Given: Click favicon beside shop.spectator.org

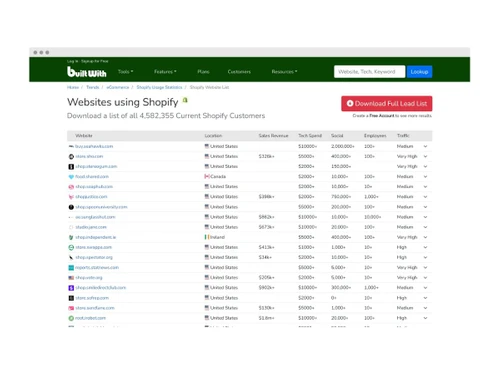Looking at the screenshot, I should pyautogui.click(x=71, y=257).
